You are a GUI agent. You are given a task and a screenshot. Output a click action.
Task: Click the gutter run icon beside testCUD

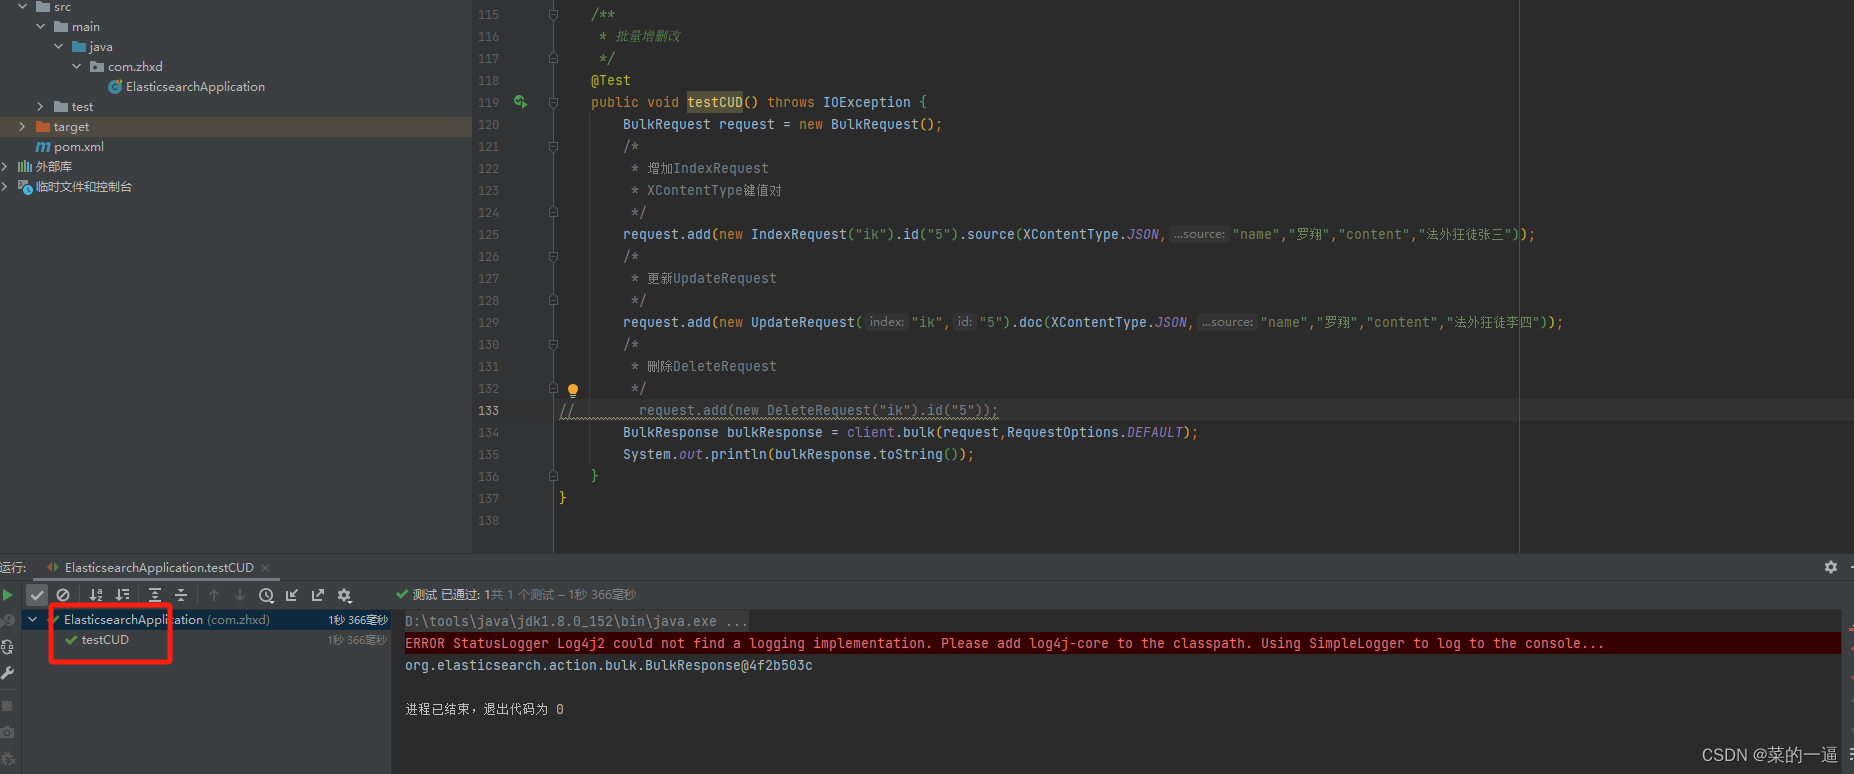click(x=520, y=102)
